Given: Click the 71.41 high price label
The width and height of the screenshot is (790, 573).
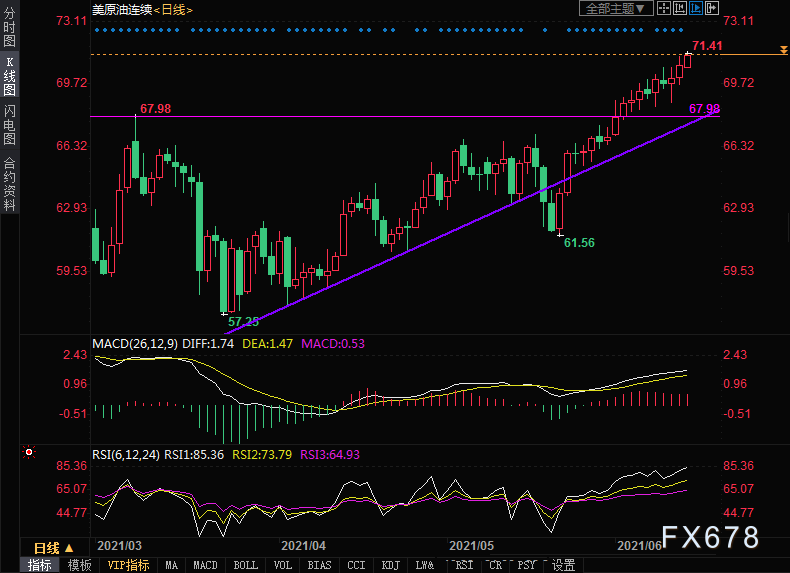Looking at the screenshot, I should 707,46.
